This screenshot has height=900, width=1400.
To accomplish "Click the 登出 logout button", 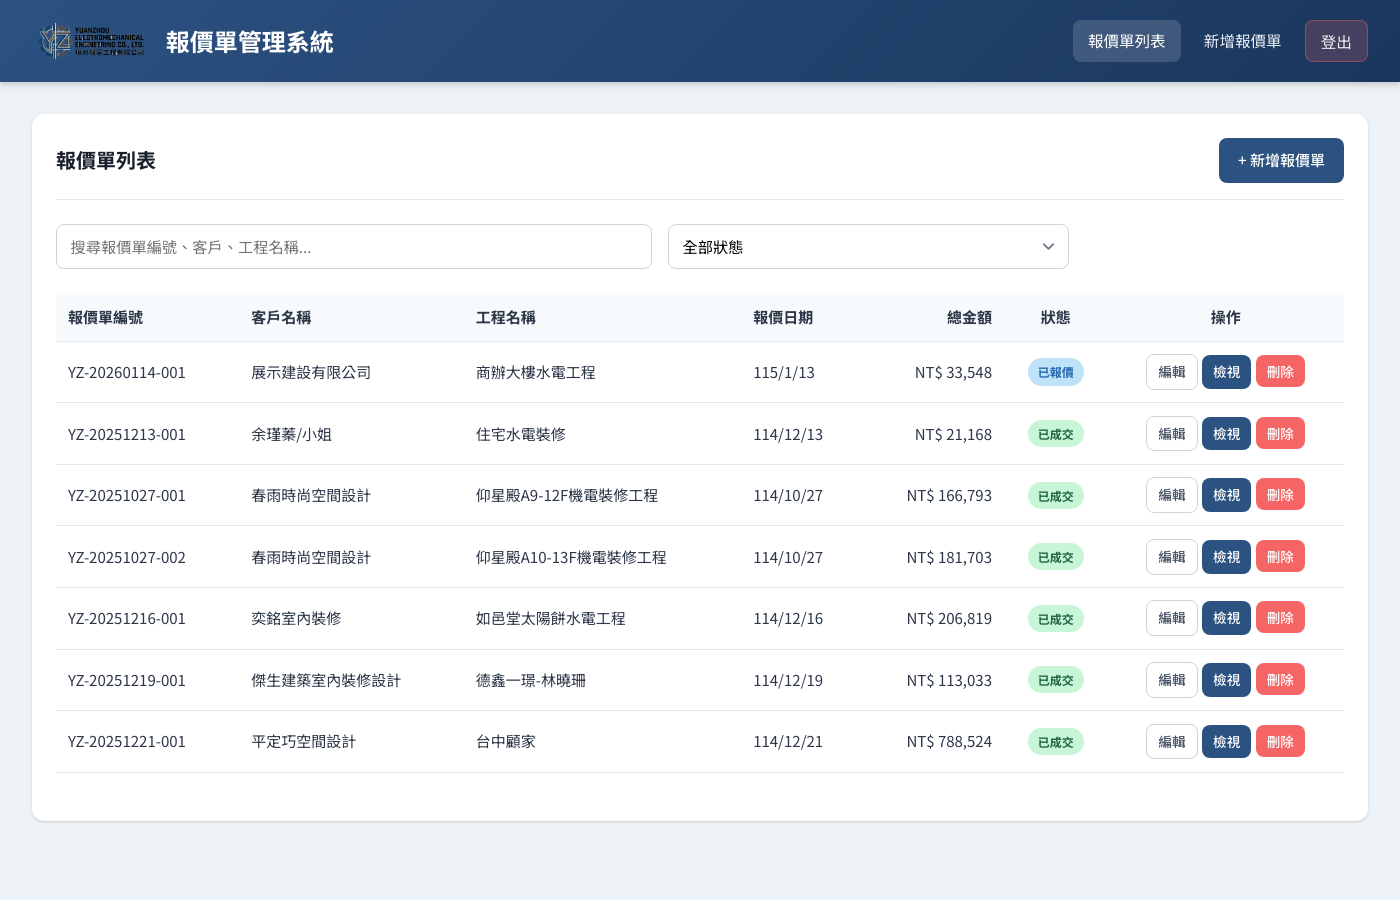I will tap(1336, 41).
